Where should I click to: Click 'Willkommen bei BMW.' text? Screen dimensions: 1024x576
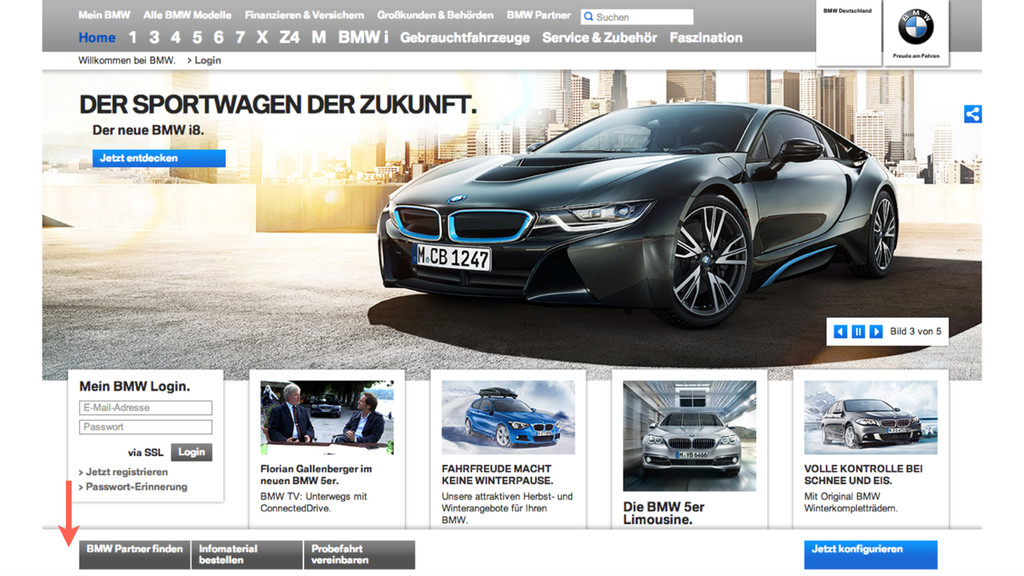pos(127,60)
